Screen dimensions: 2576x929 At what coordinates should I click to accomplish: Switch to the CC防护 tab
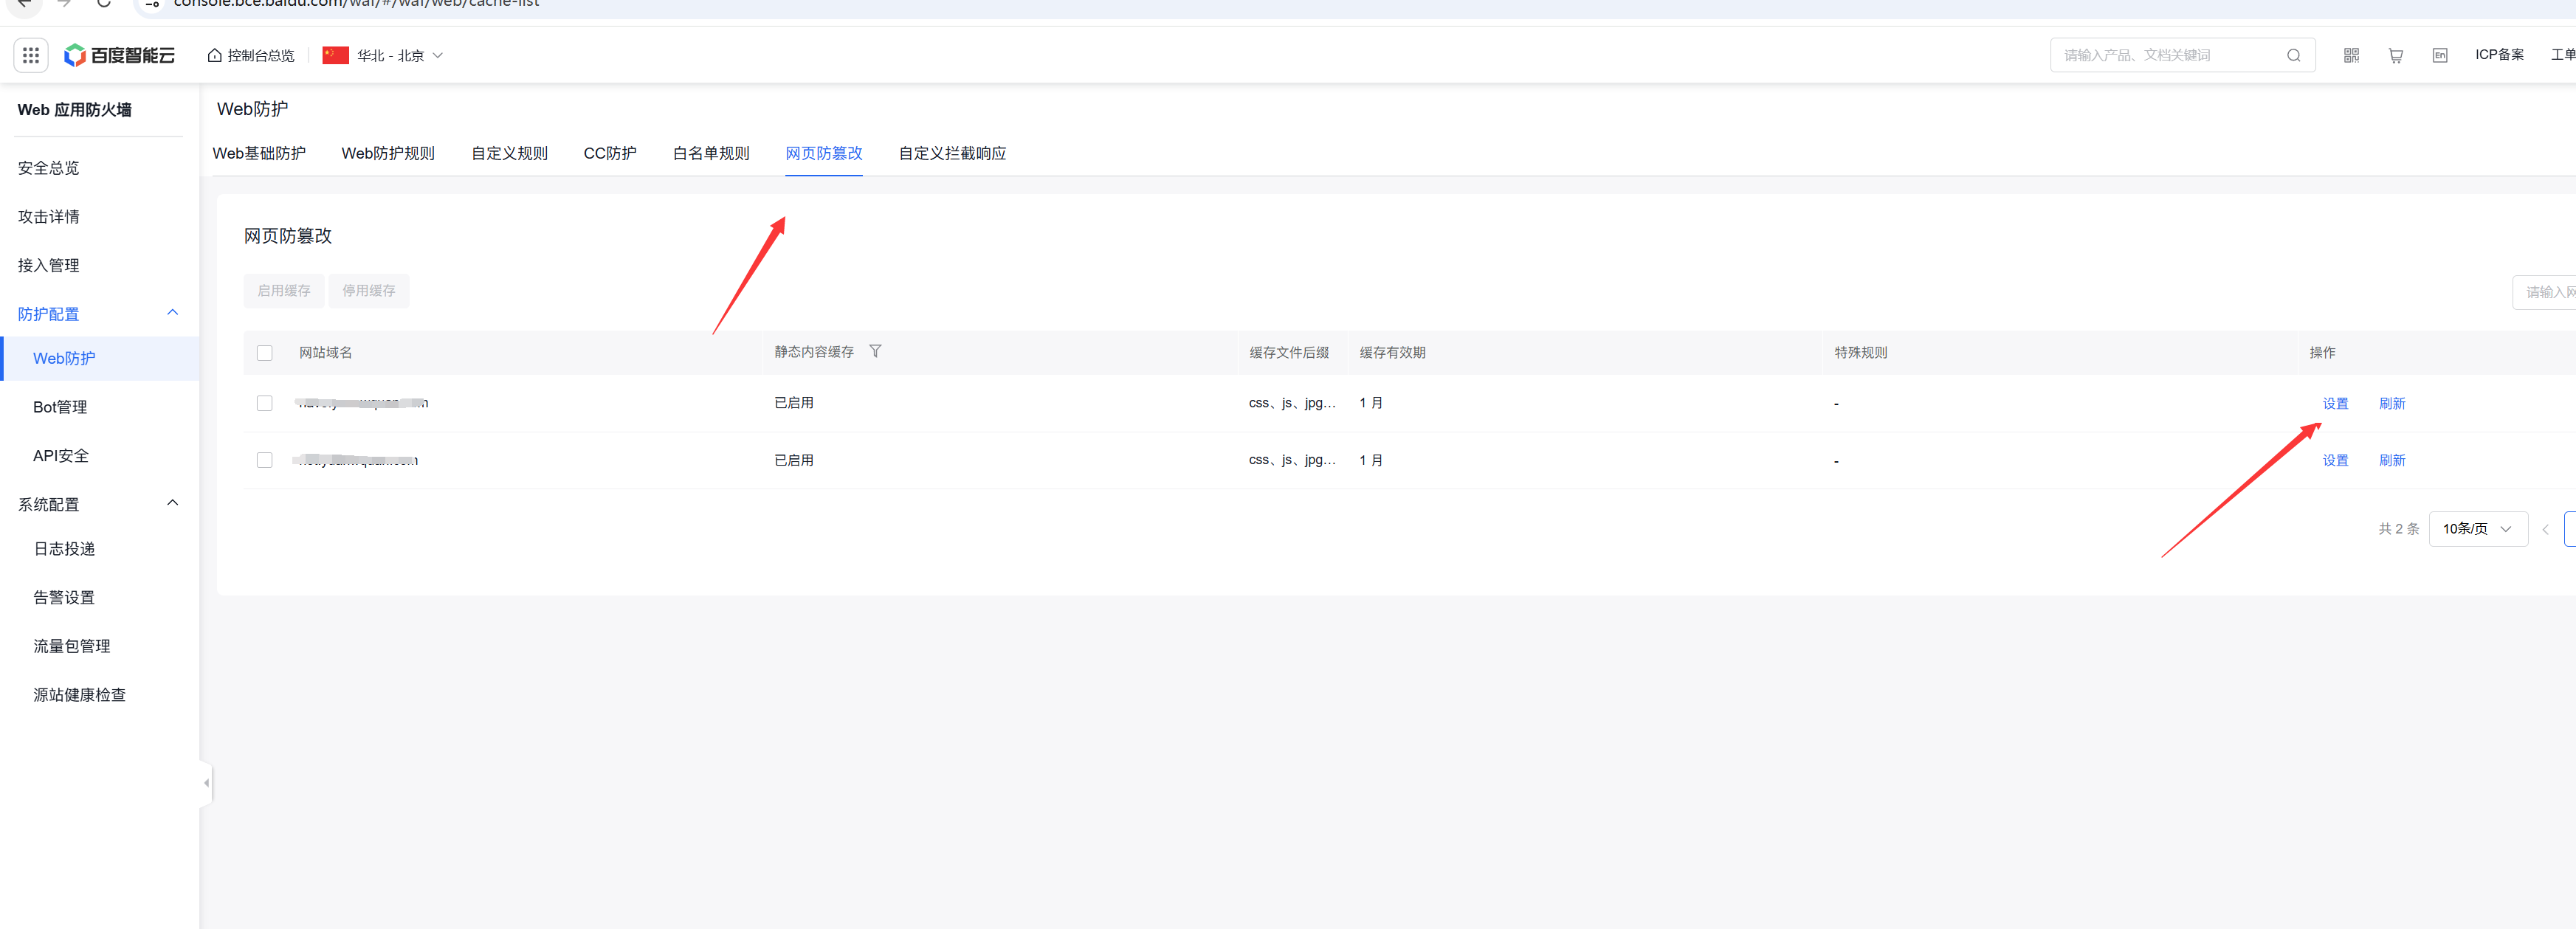click(609, 153)
